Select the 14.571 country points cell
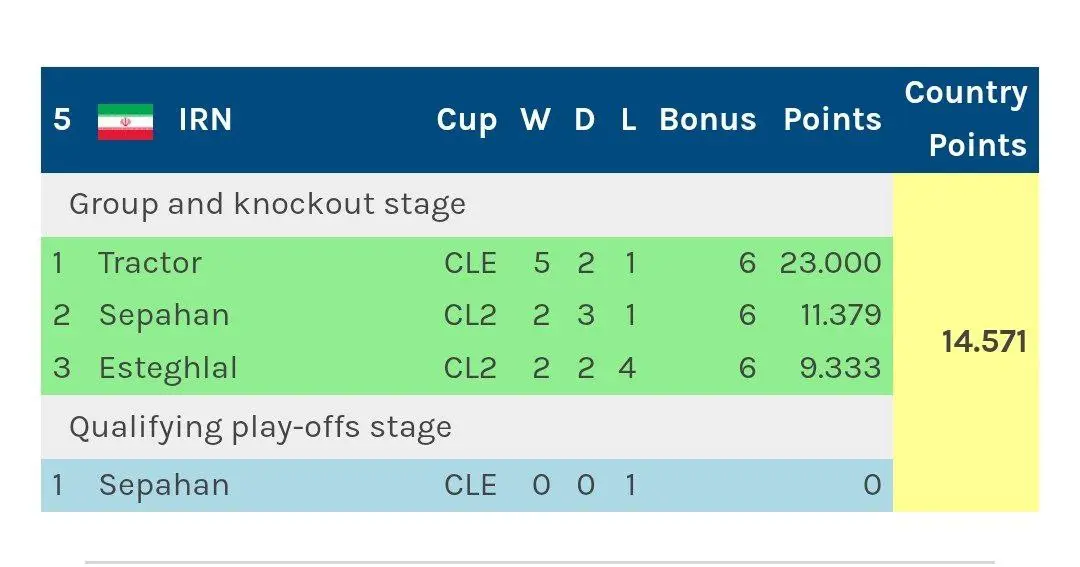Viewport: 1080px width, 567px height. (x=984, y=342)
